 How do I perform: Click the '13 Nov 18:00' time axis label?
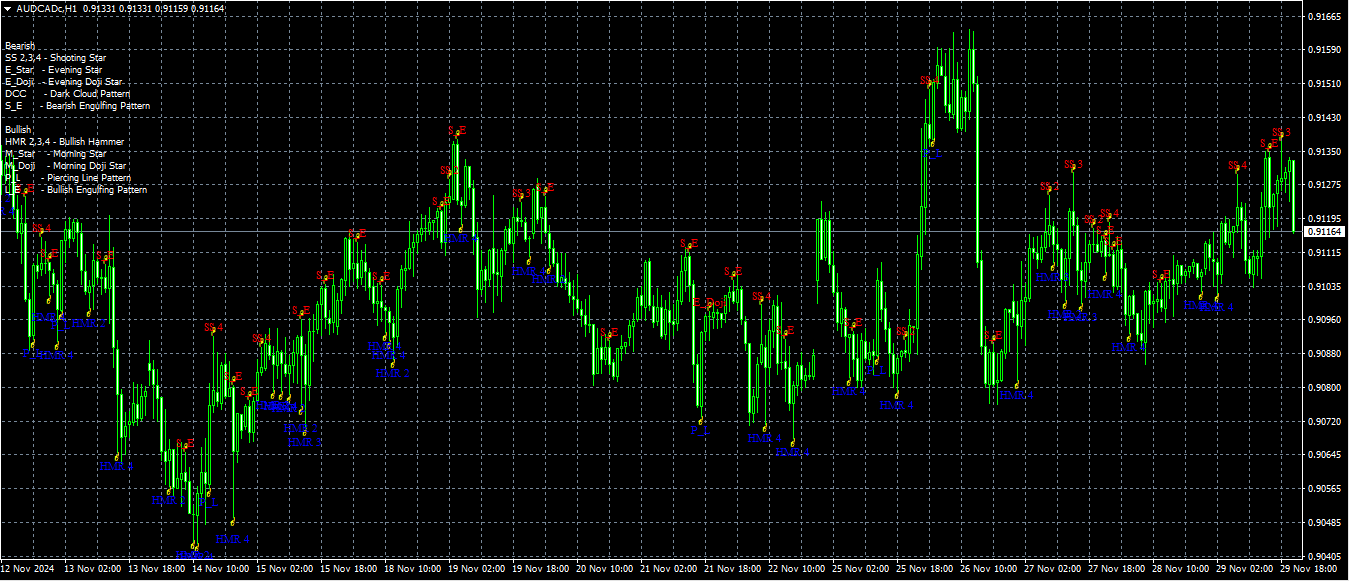(x=157, y=569)
